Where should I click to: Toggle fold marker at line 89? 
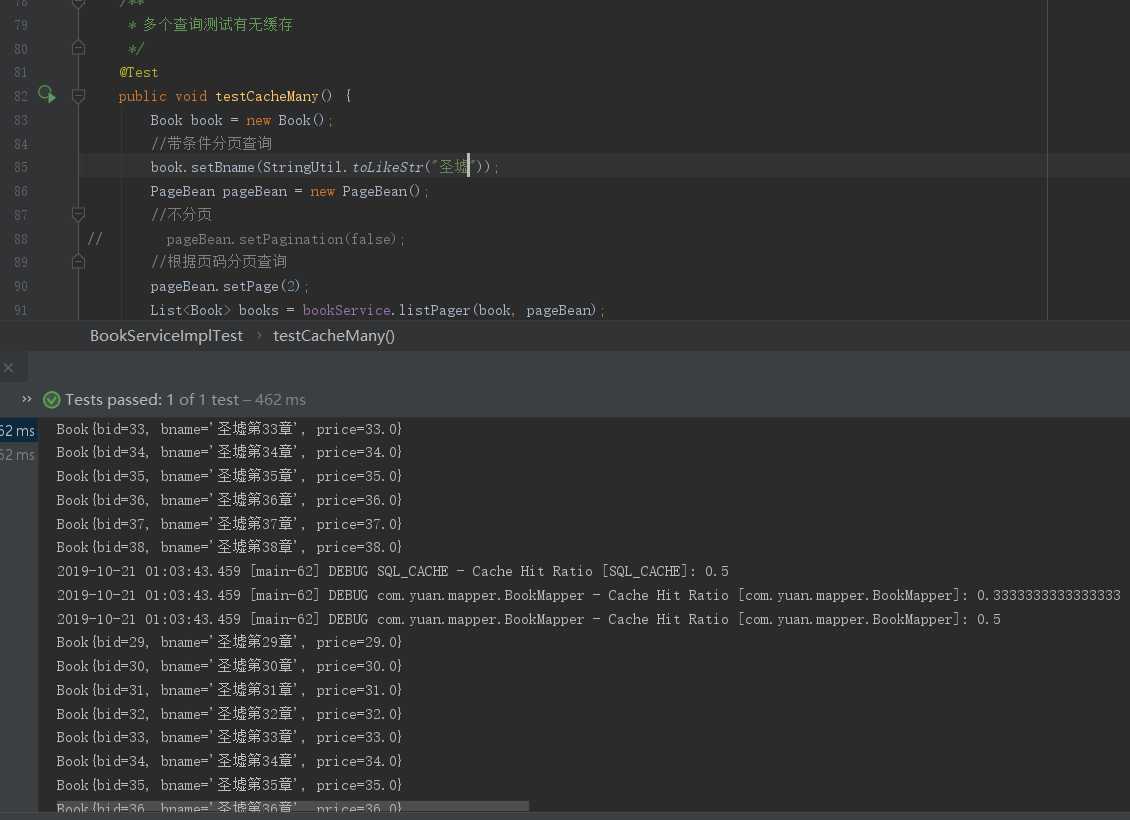(x=79, y=262)
